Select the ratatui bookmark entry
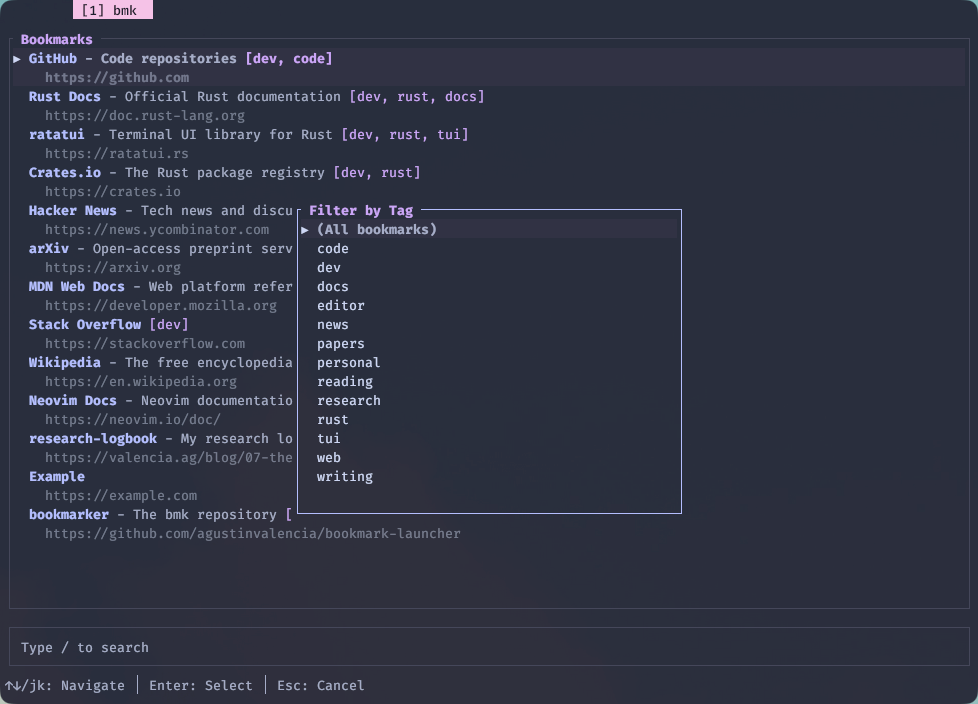This screenshot has width=978, height=704. point(56,135)
